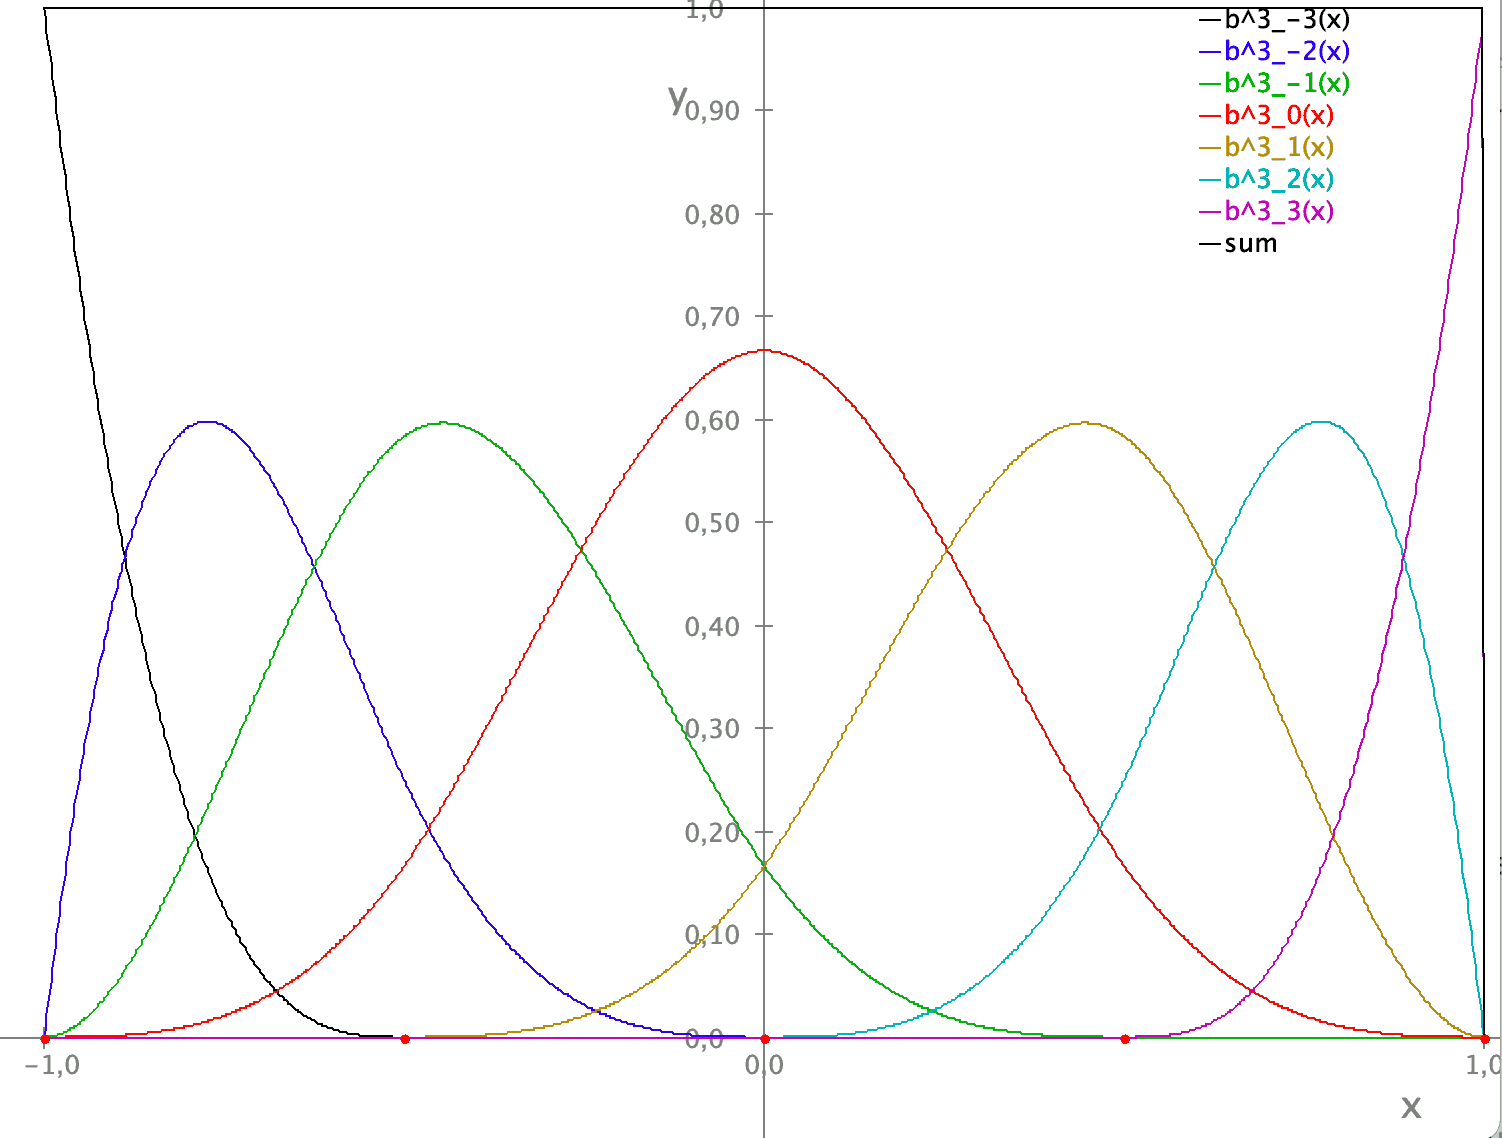The height and width of the screenshot is (1138, 1502).
Task: Click the peak of the blue b^3_-2 curve
Action: click(206, 422)
